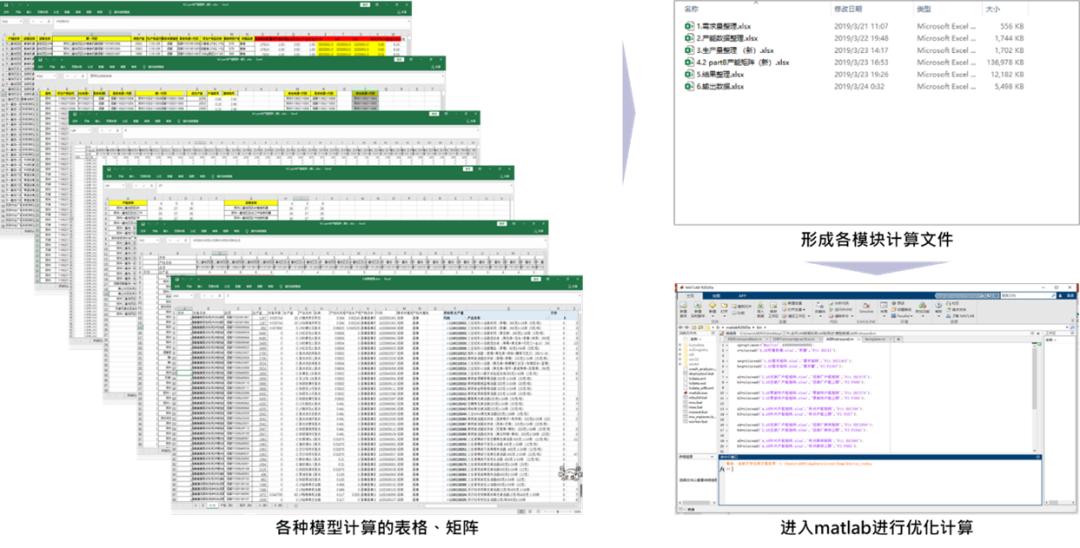Image resolution: width=1080 pixels, height=548 pixels.
Task: Expand the first folder in MATLAB file browser
Action: tap(681, 347)
